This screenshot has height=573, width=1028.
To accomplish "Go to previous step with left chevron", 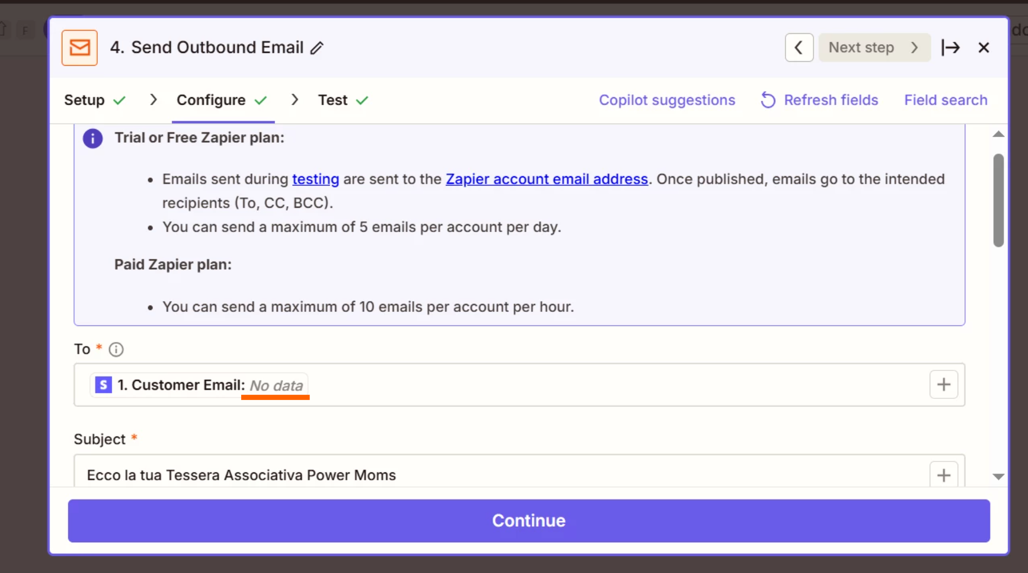I will coord(798,48).
